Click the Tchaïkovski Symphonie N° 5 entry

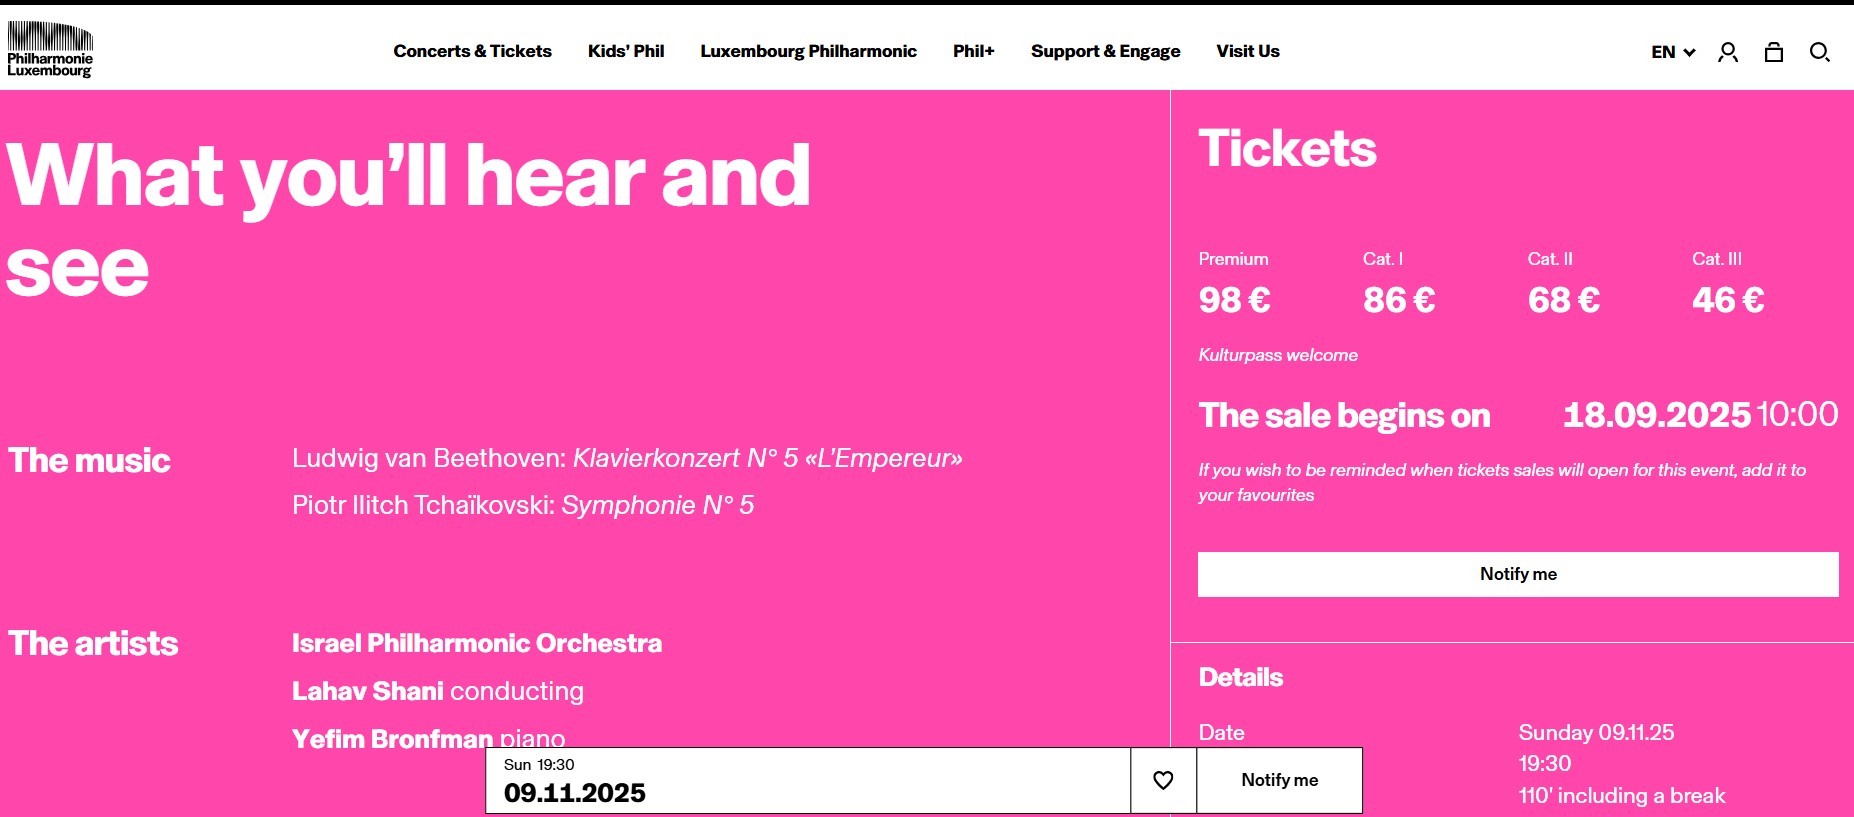point(523,505)
